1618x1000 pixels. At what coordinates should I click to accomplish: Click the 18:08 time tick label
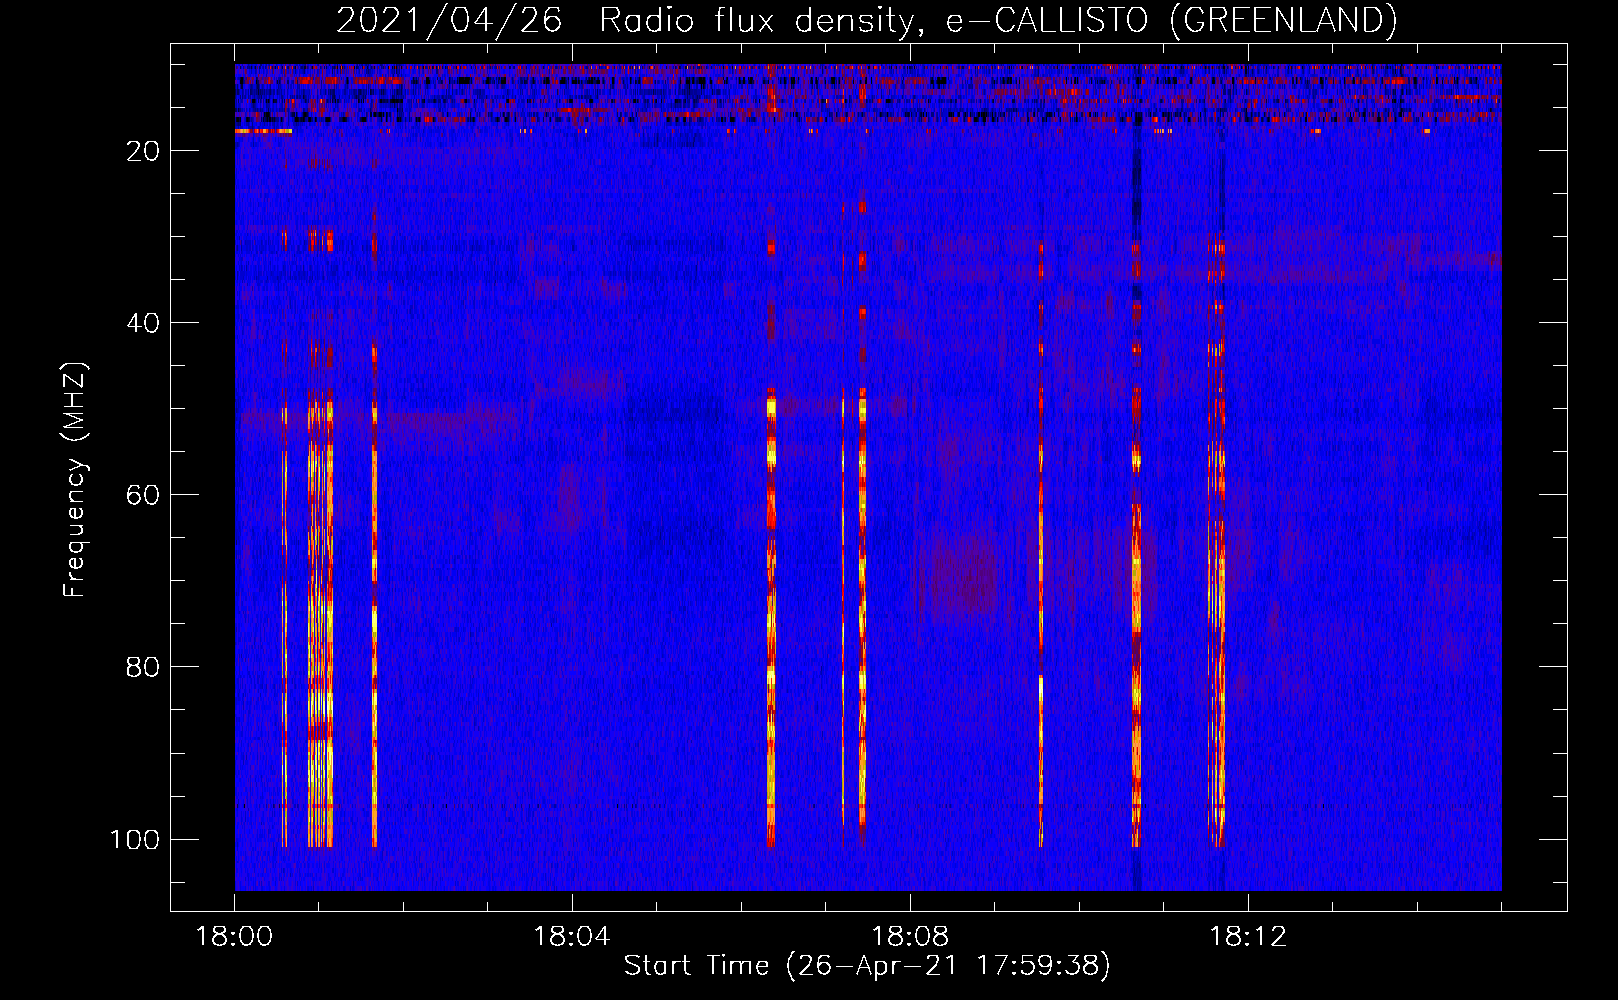910,937
